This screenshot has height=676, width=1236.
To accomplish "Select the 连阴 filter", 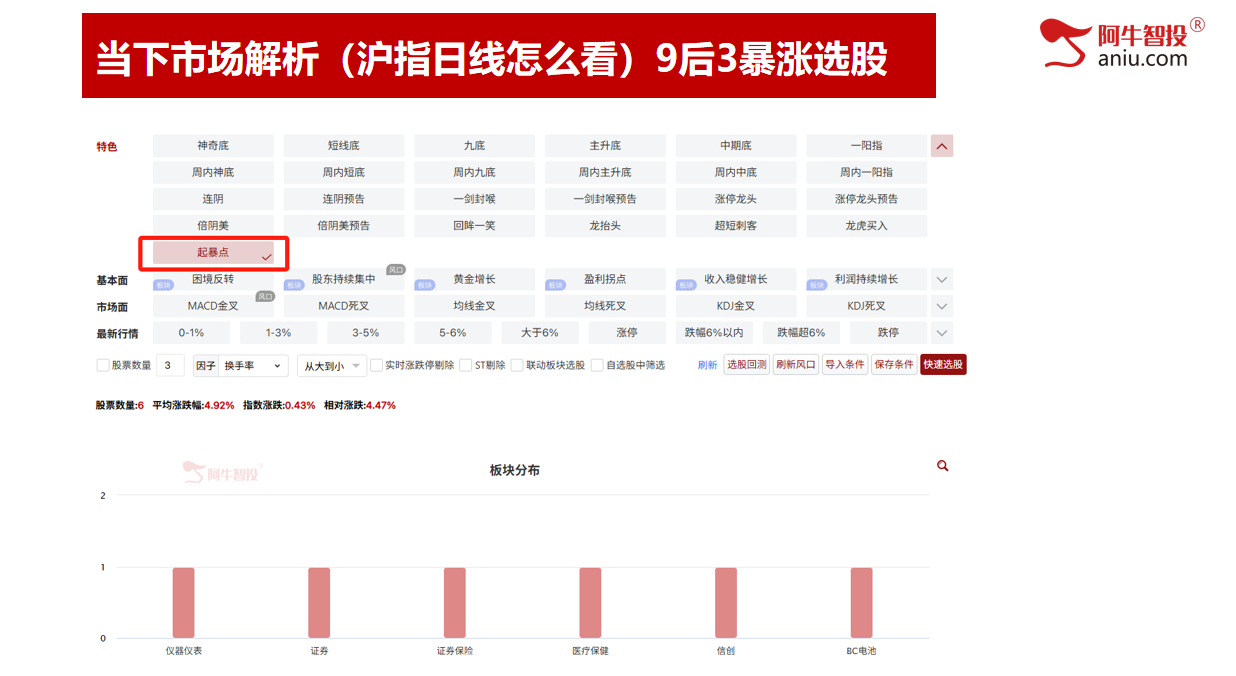I will tap(213, 199).
